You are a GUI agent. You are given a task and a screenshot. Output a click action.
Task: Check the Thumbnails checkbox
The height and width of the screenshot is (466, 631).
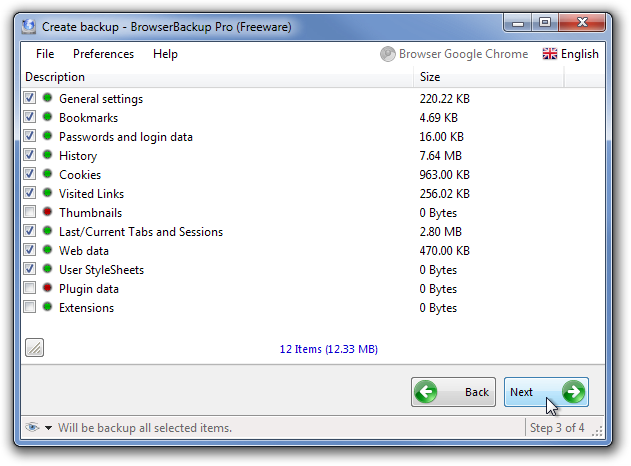[29, 212]
